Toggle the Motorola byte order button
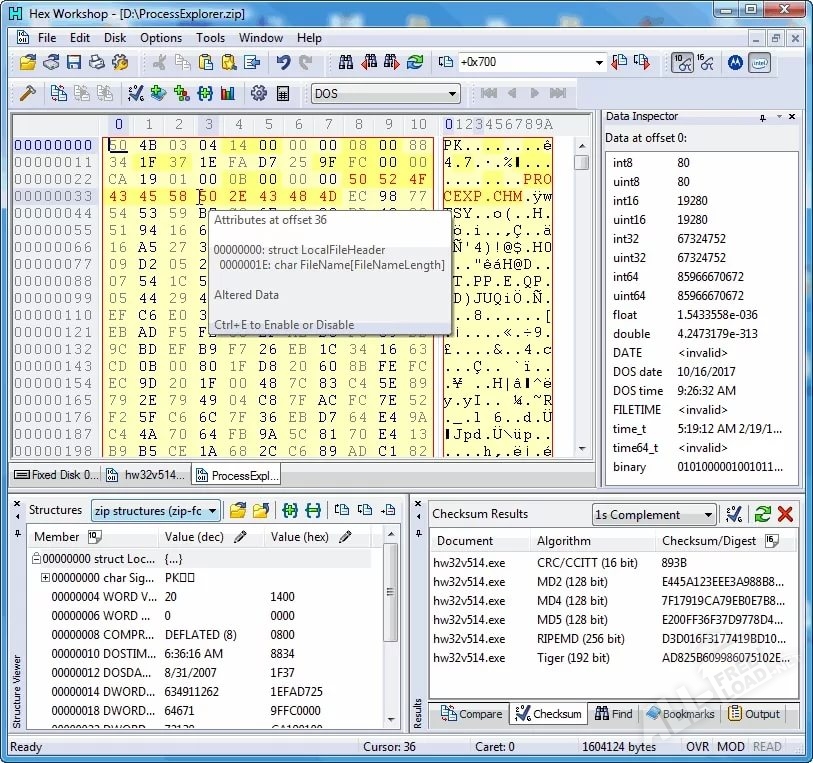813x763 pixels. [x=735, y=63]
